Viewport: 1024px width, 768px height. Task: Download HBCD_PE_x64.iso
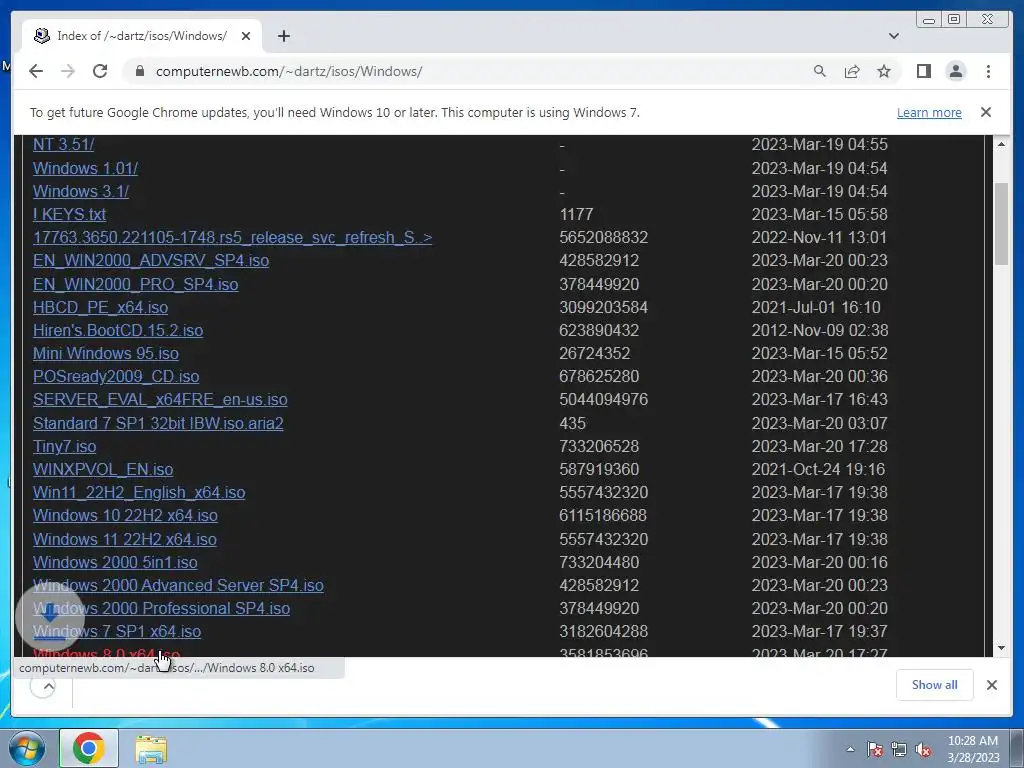coord(101,307)
